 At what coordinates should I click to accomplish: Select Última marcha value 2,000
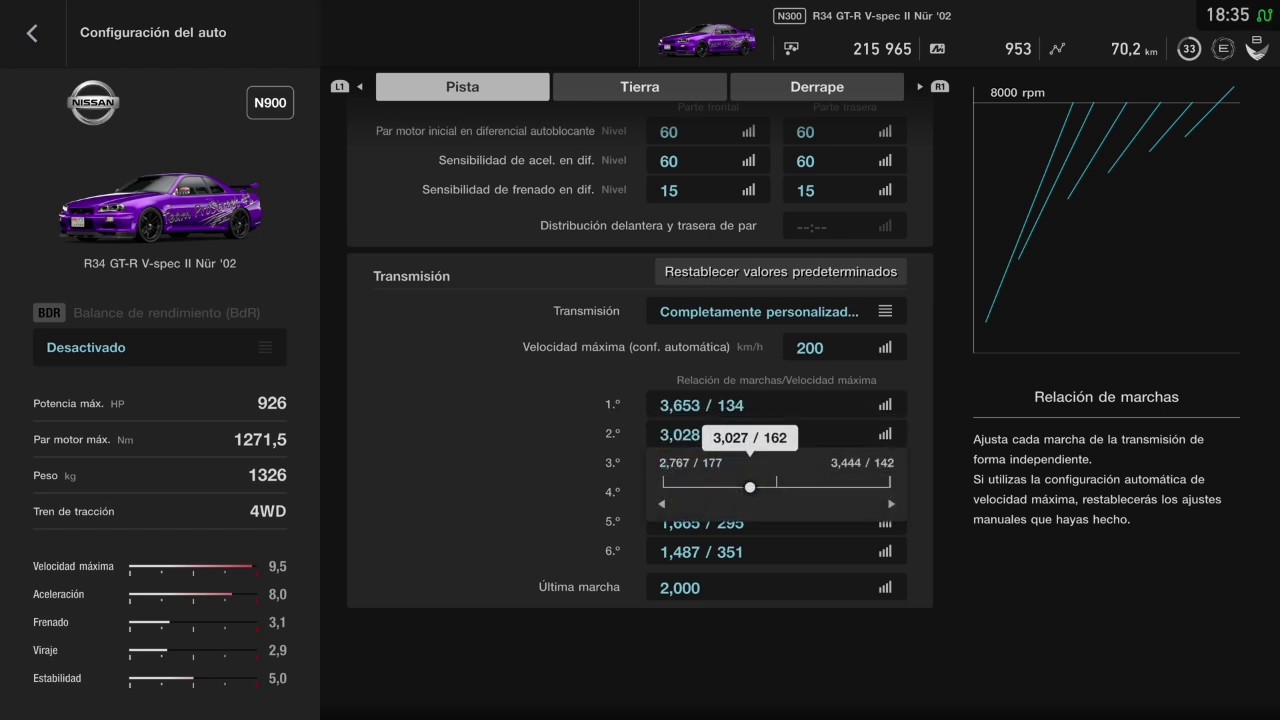tap(776, 588)
